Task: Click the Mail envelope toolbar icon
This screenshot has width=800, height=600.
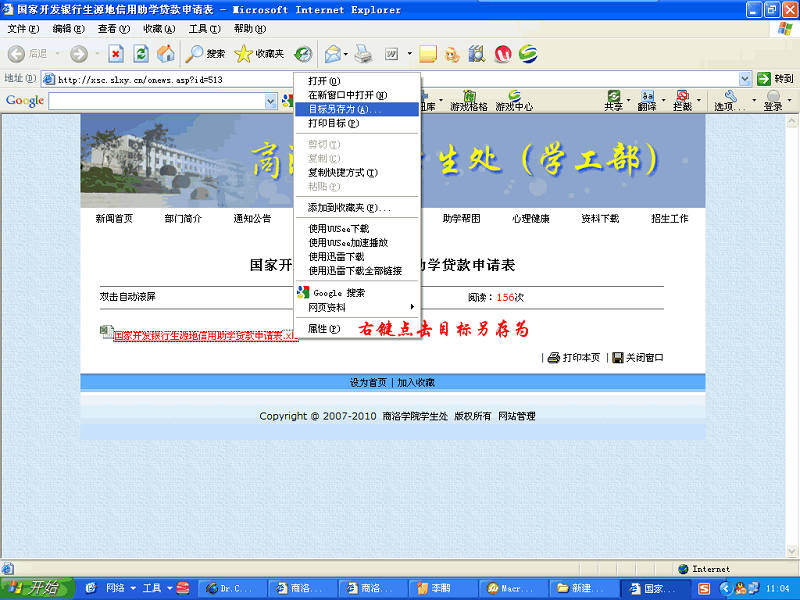Action: (x=332, y=54)
